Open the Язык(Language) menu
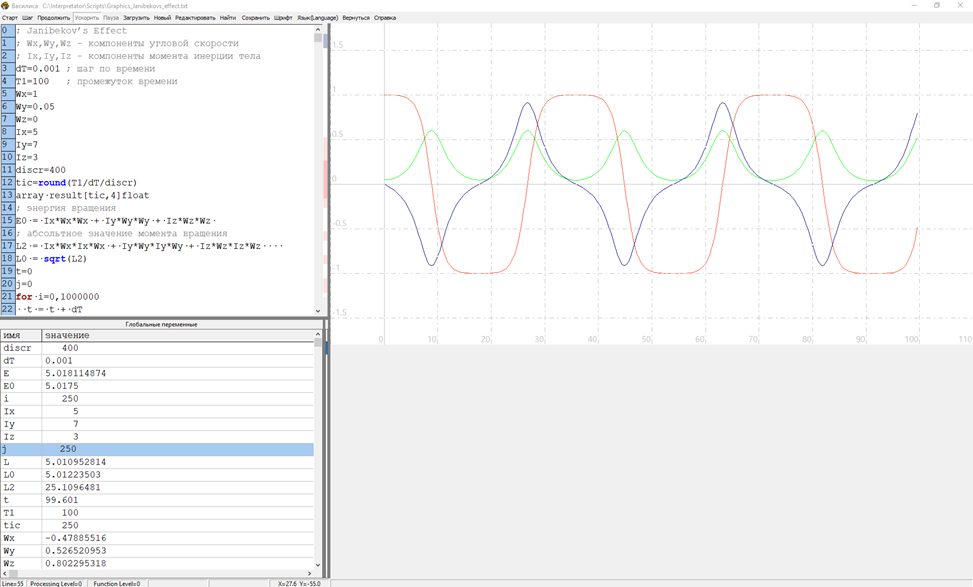 pos(317,18)
